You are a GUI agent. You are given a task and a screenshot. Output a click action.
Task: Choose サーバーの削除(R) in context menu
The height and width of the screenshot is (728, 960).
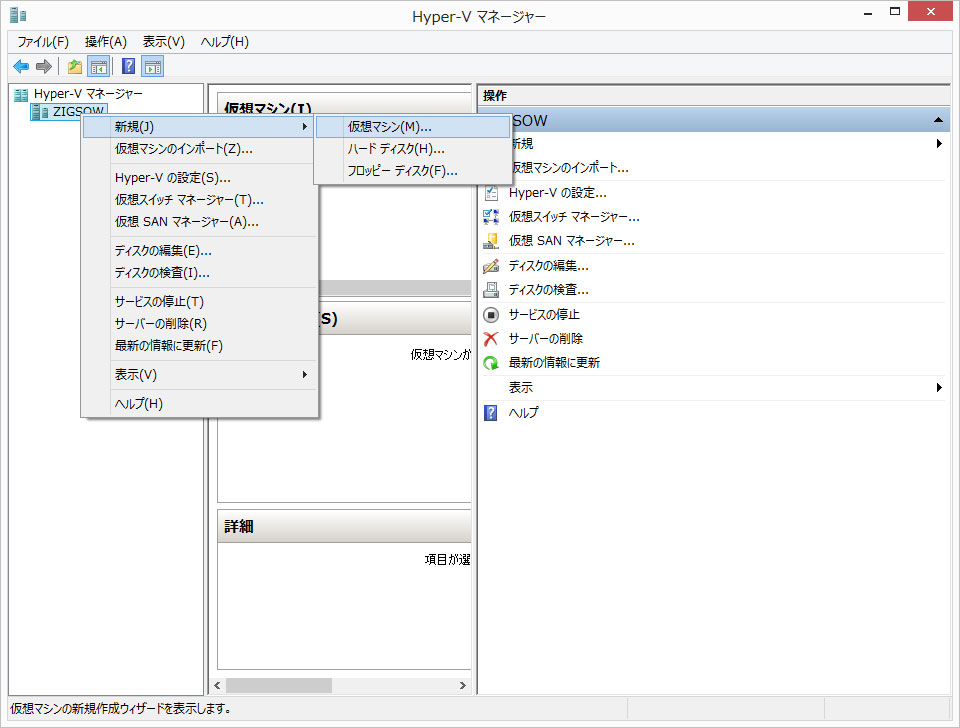pos(200,323)
